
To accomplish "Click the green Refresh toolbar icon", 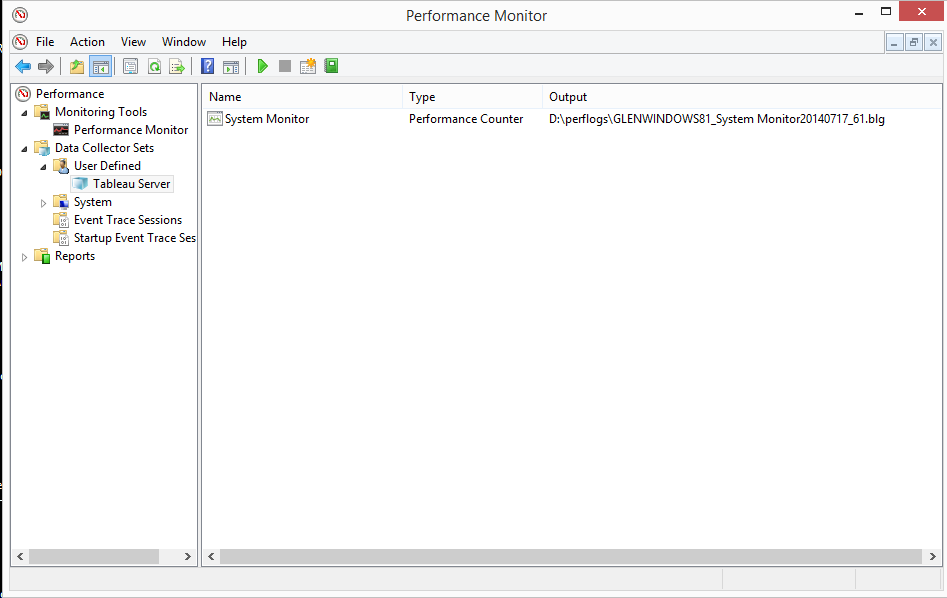I will (x=154, y=67).
